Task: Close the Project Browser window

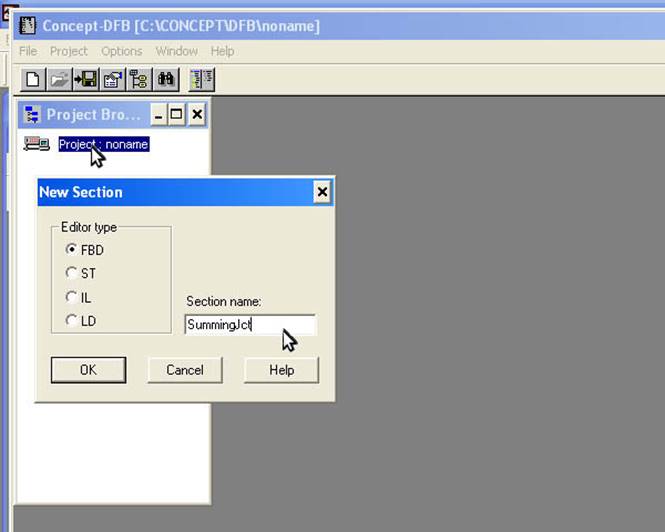Action: click(197, 115)
